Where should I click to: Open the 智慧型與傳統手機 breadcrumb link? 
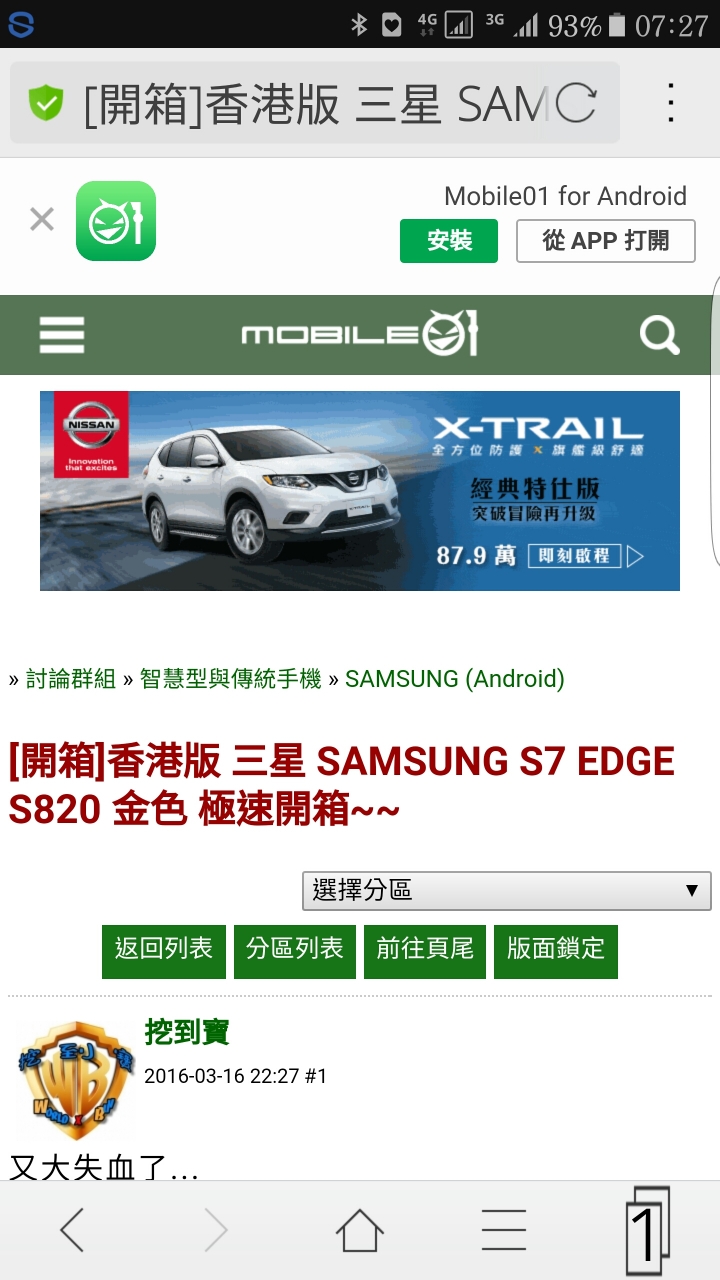pyautogui.click(x=231, y=680)
